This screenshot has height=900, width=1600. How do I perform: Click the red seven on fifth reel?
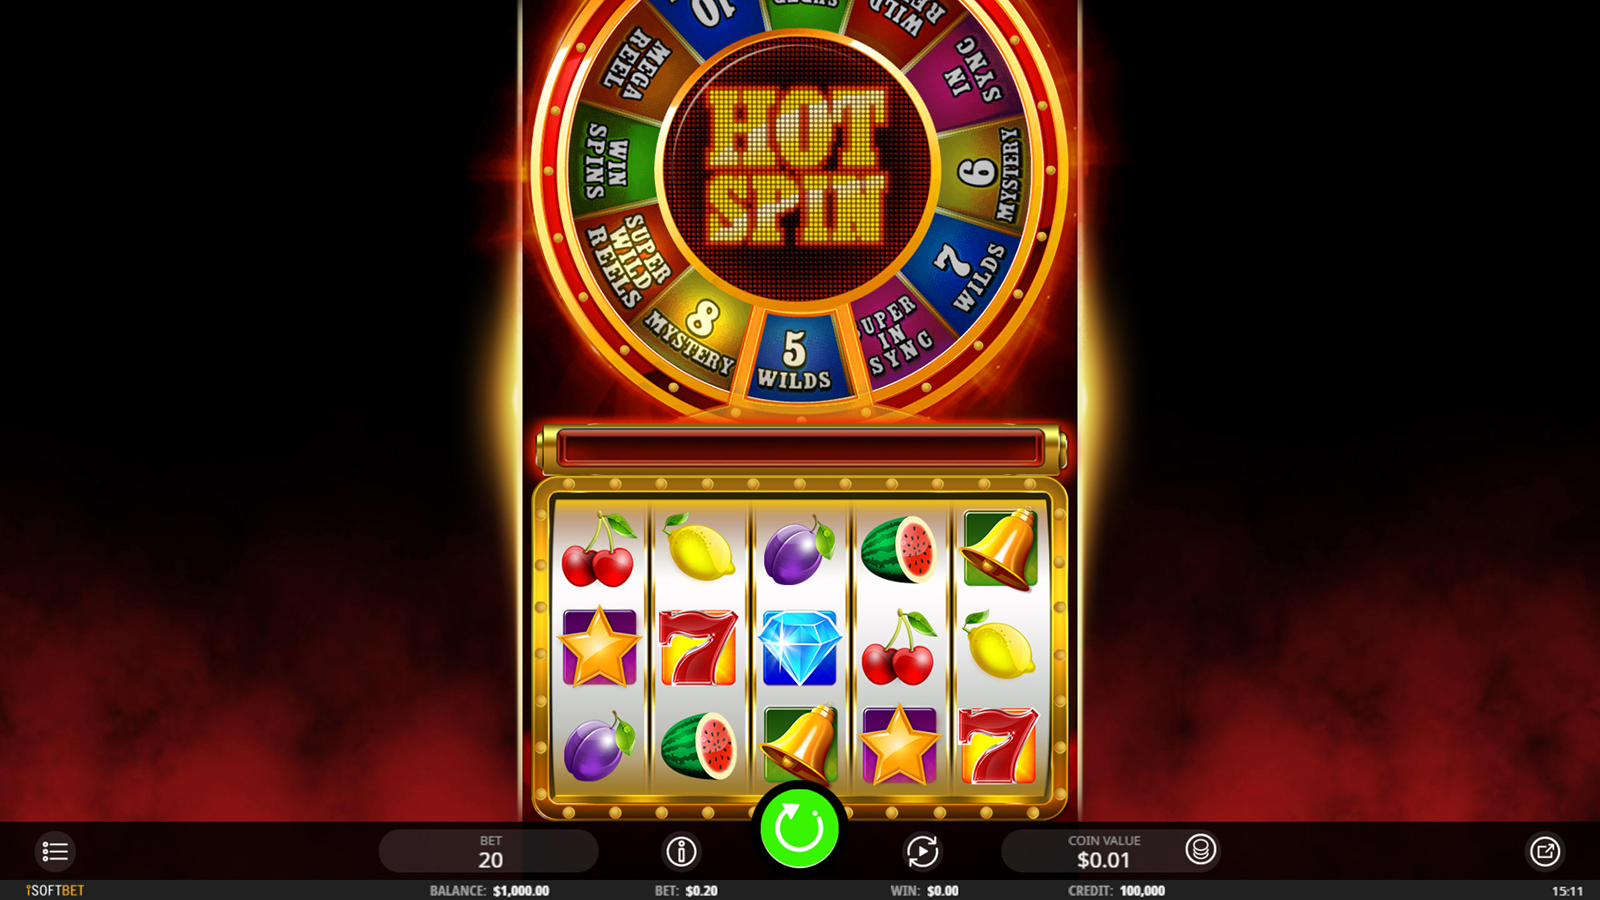(998, 746)
